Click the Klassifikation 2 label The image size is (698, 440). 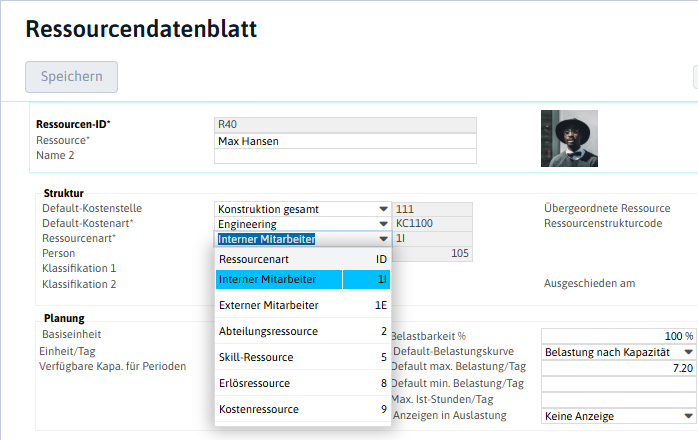[79, 284]
